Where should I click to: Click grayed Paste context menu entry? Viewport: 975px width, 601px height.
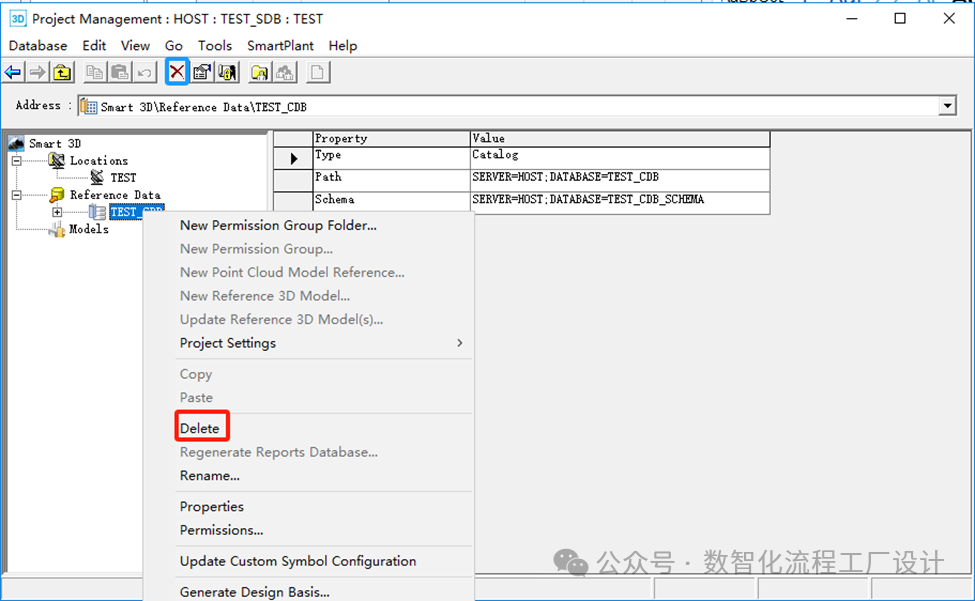(196, 398)
